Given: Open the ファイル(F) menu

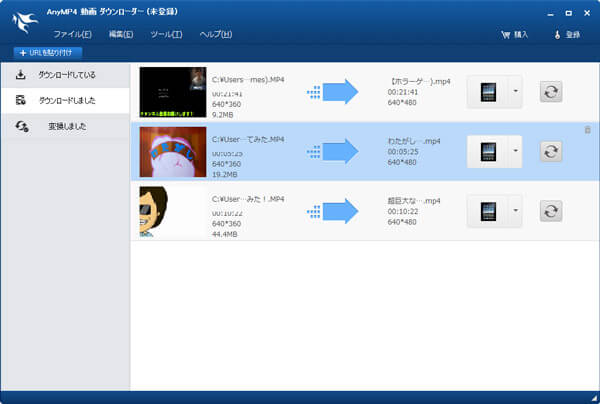Looking at the screenshot, I should (x=72, y=35).
